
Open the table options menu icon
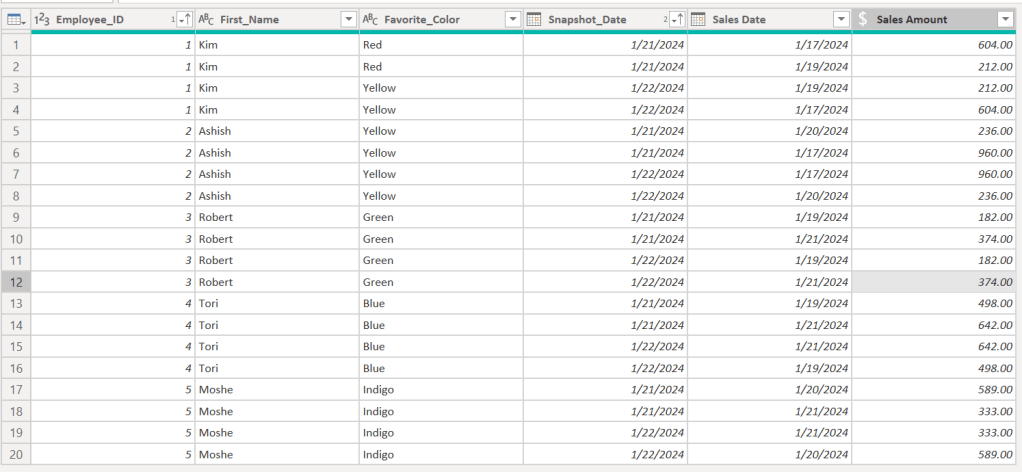(15, 19)
